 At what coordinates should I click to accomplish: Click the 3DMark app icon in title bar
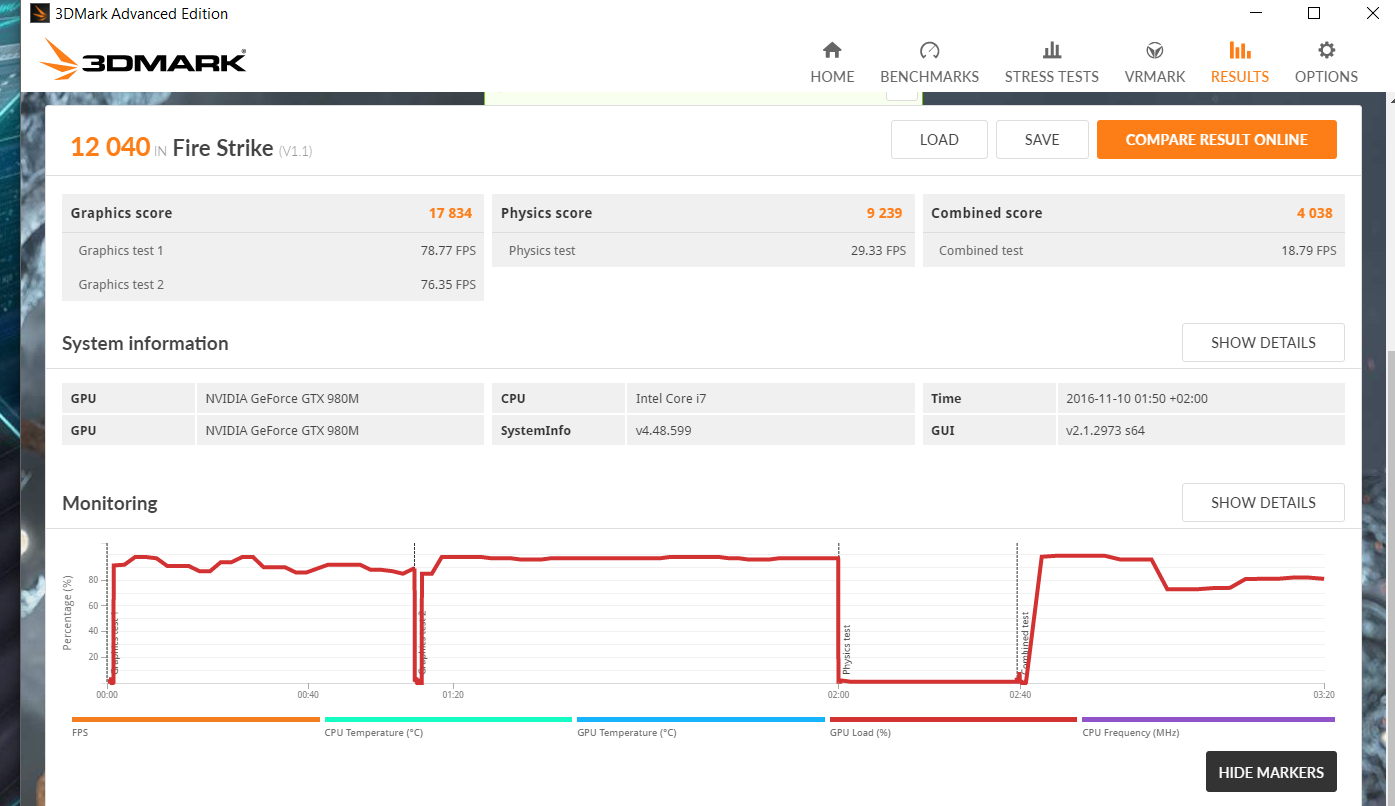coord(40,13)
